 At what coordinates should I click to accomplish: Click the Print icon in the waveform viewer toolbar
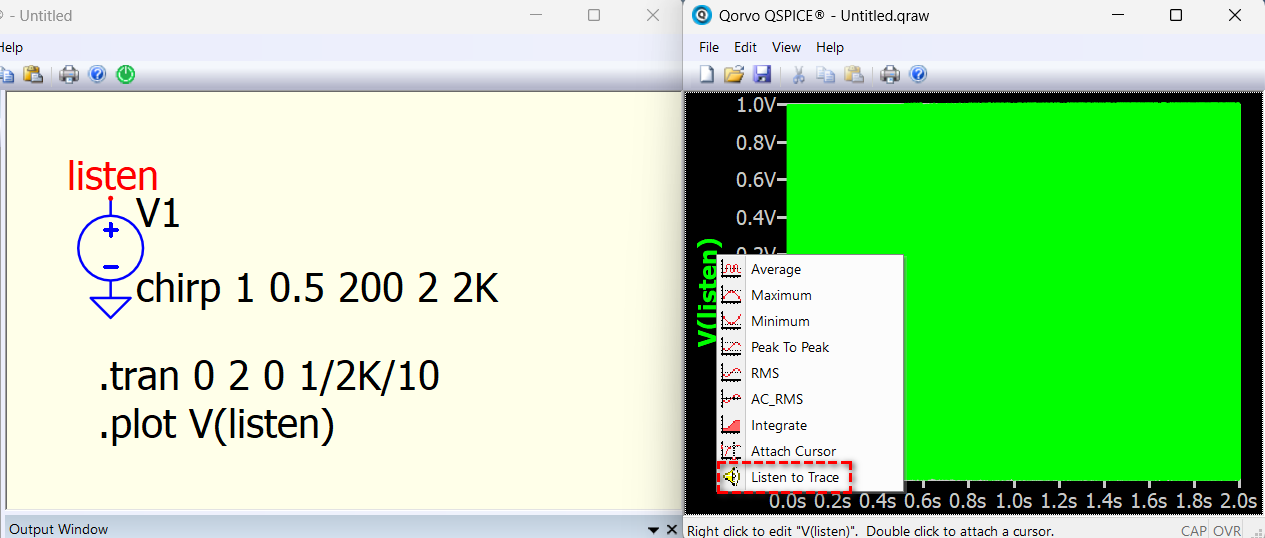[889, 74]
